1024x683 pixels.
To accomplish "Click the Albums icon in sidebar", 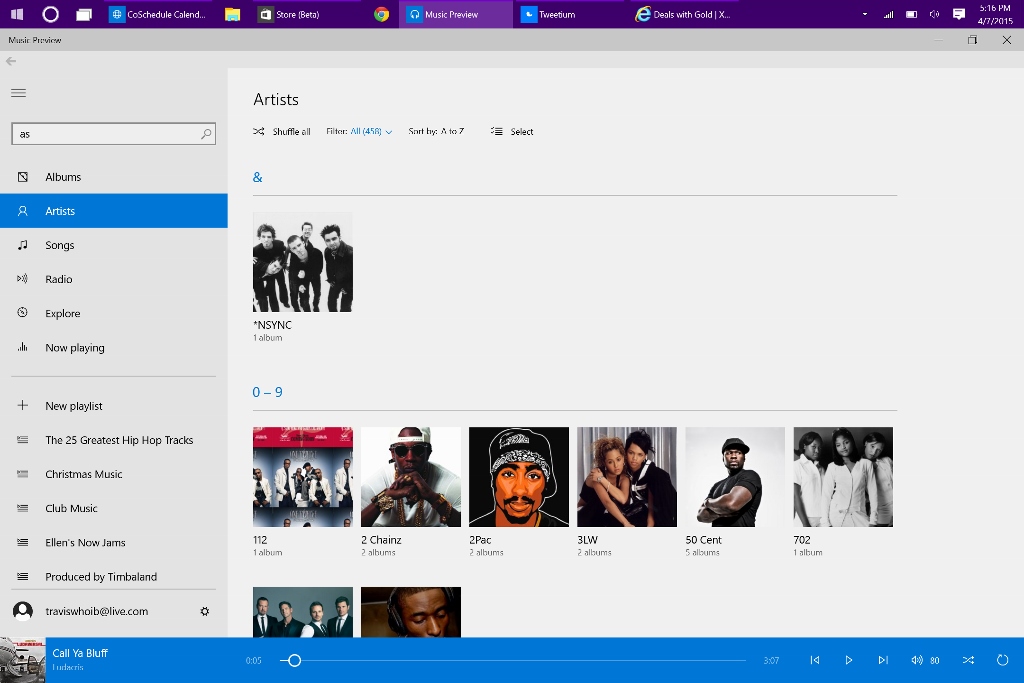I will pos(23,177).
